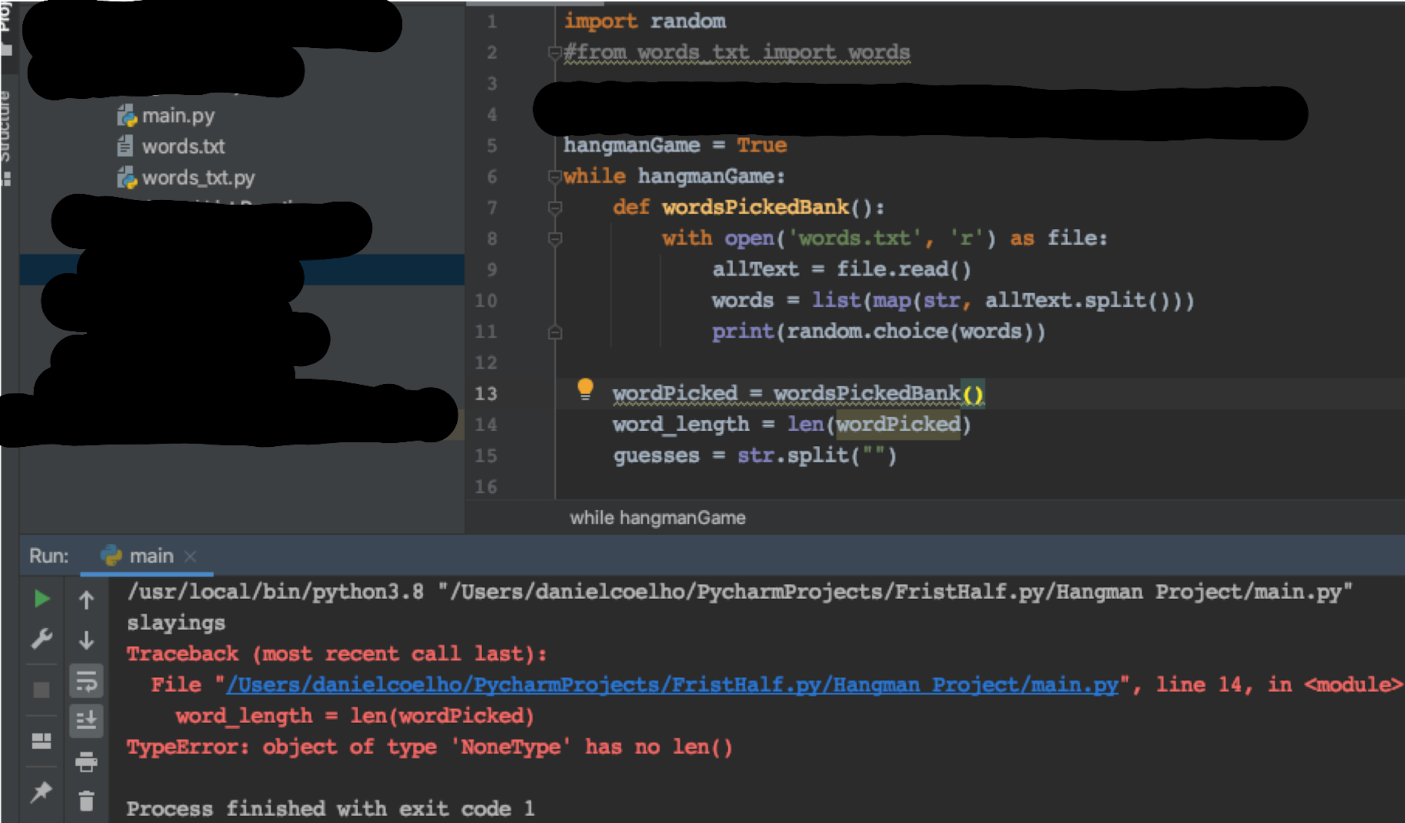The width and height of the screenshot is (1405, 823).
Task: Select words.txt in the project tree
Action: pos(183,146)
